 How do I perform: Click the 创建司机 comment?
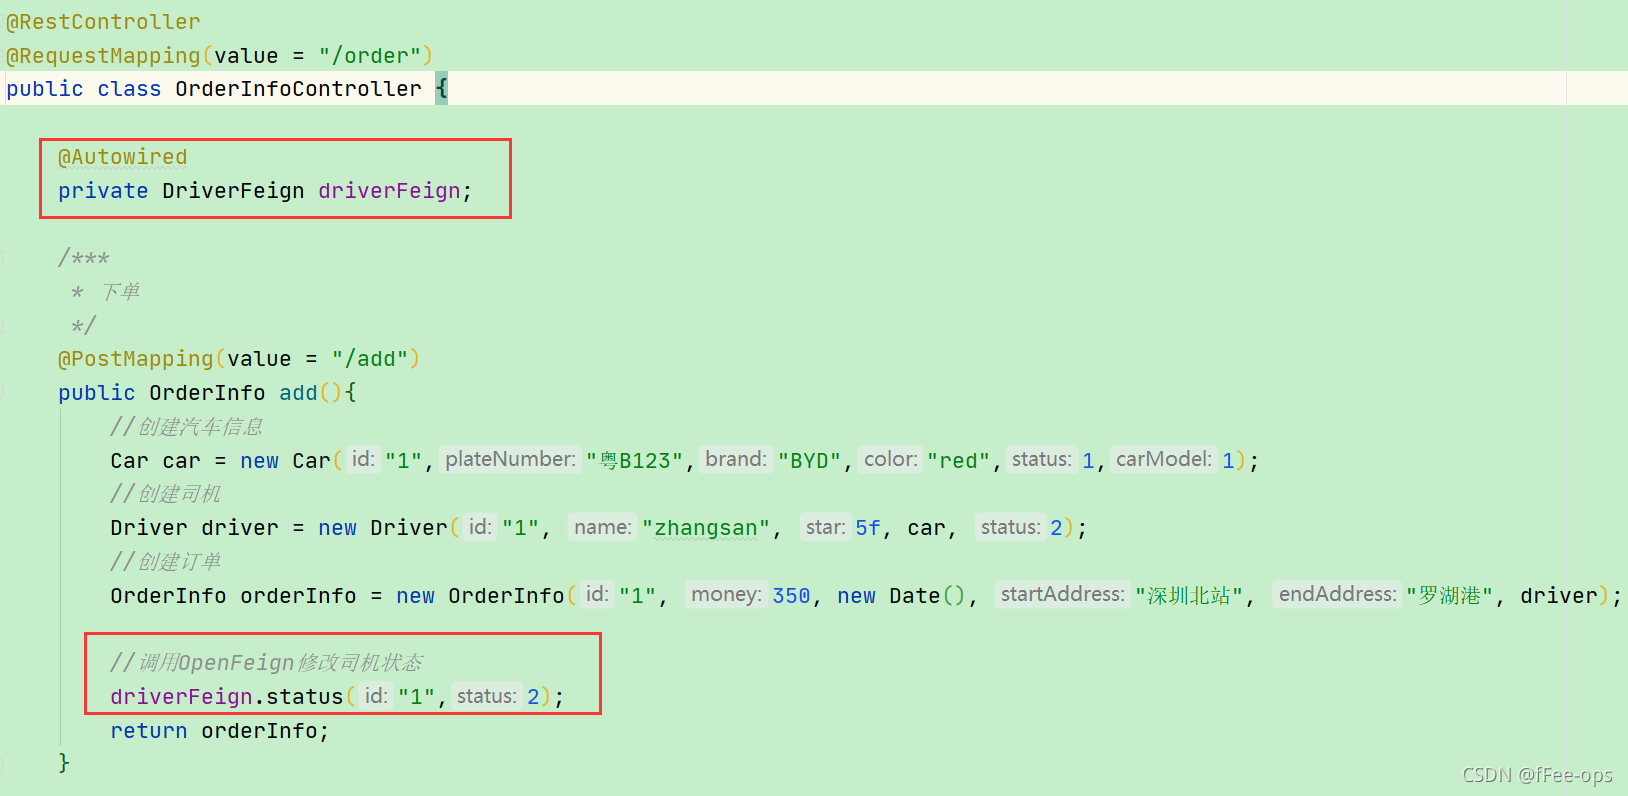tap(166, 494)
